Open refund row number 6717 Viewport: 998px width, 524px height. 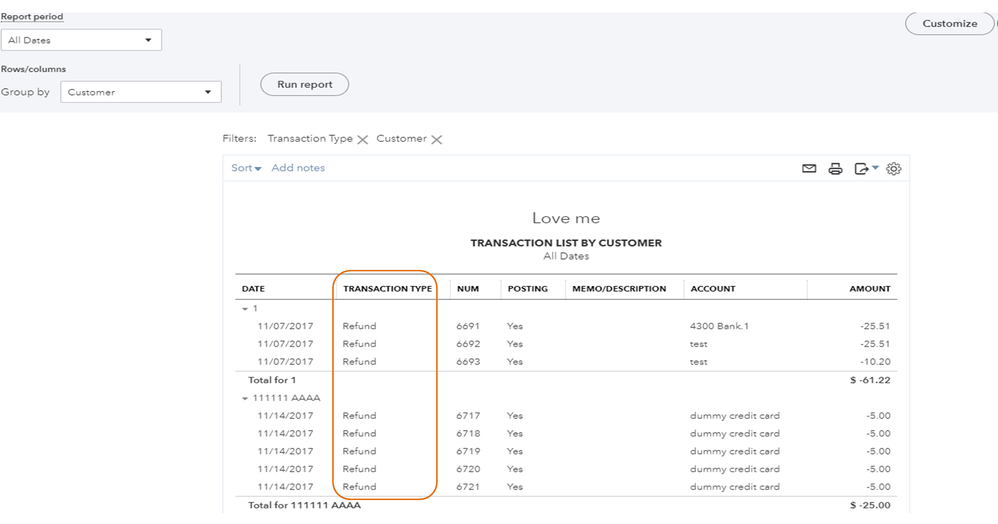click(468, 416)
